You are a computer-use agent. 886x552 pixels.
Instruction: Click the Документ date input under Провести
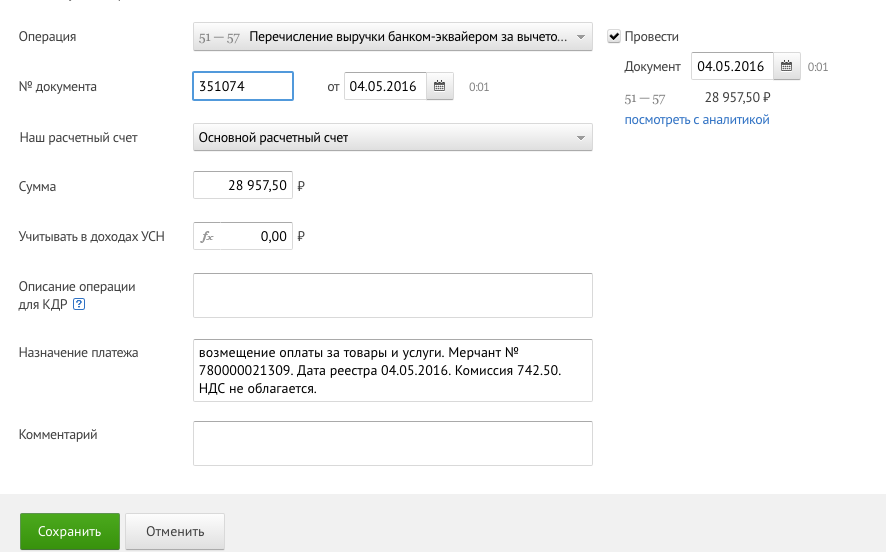(x=731, y=67)
